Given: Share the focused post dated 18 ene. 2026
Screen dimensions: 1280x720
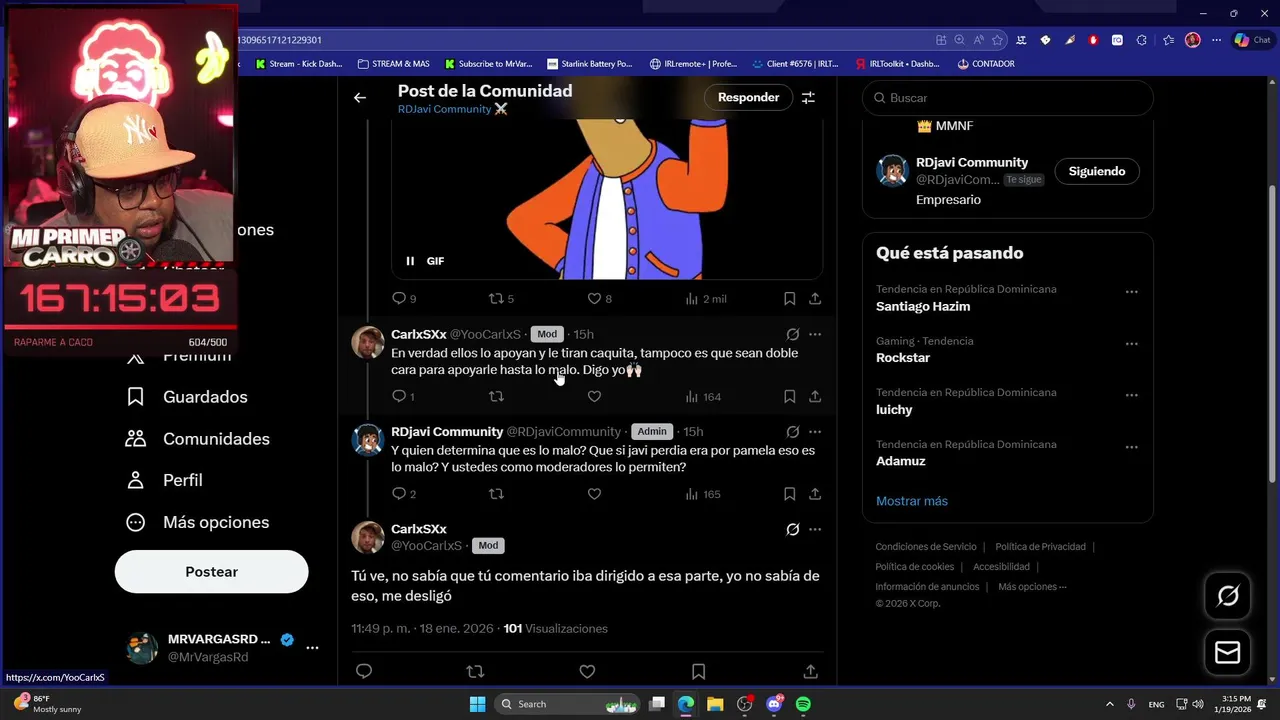Looking at the screenshot, I should (x=811, y=671).
